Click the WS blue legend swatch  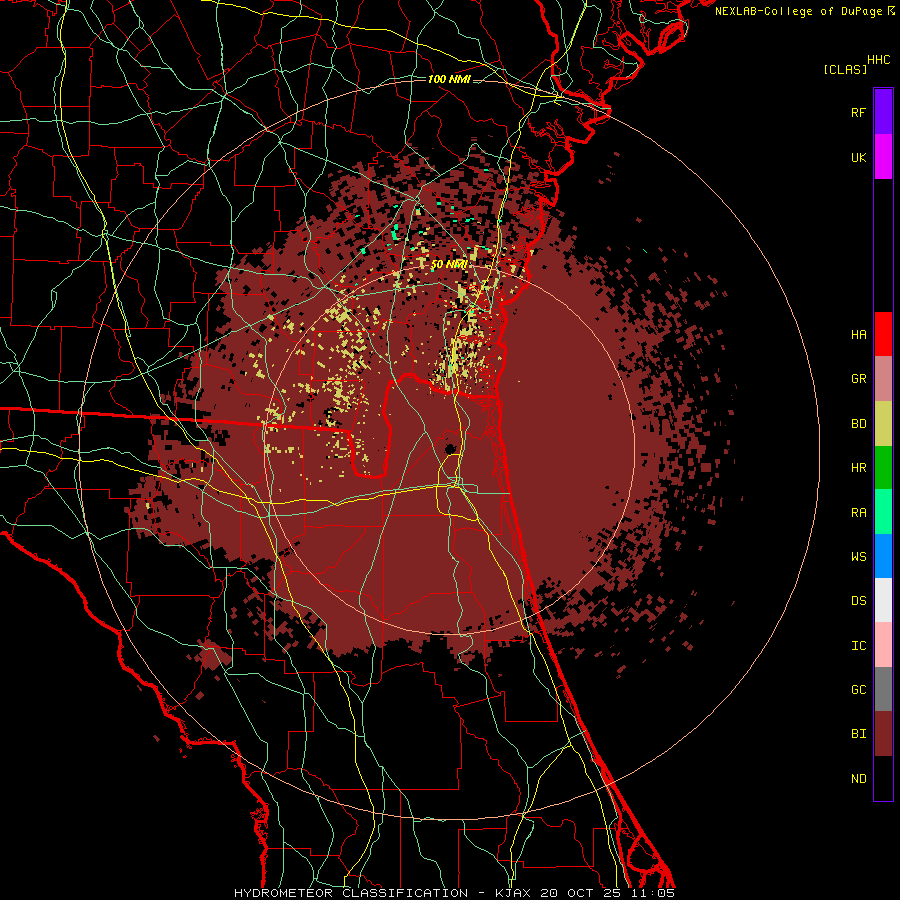[883, 556]
